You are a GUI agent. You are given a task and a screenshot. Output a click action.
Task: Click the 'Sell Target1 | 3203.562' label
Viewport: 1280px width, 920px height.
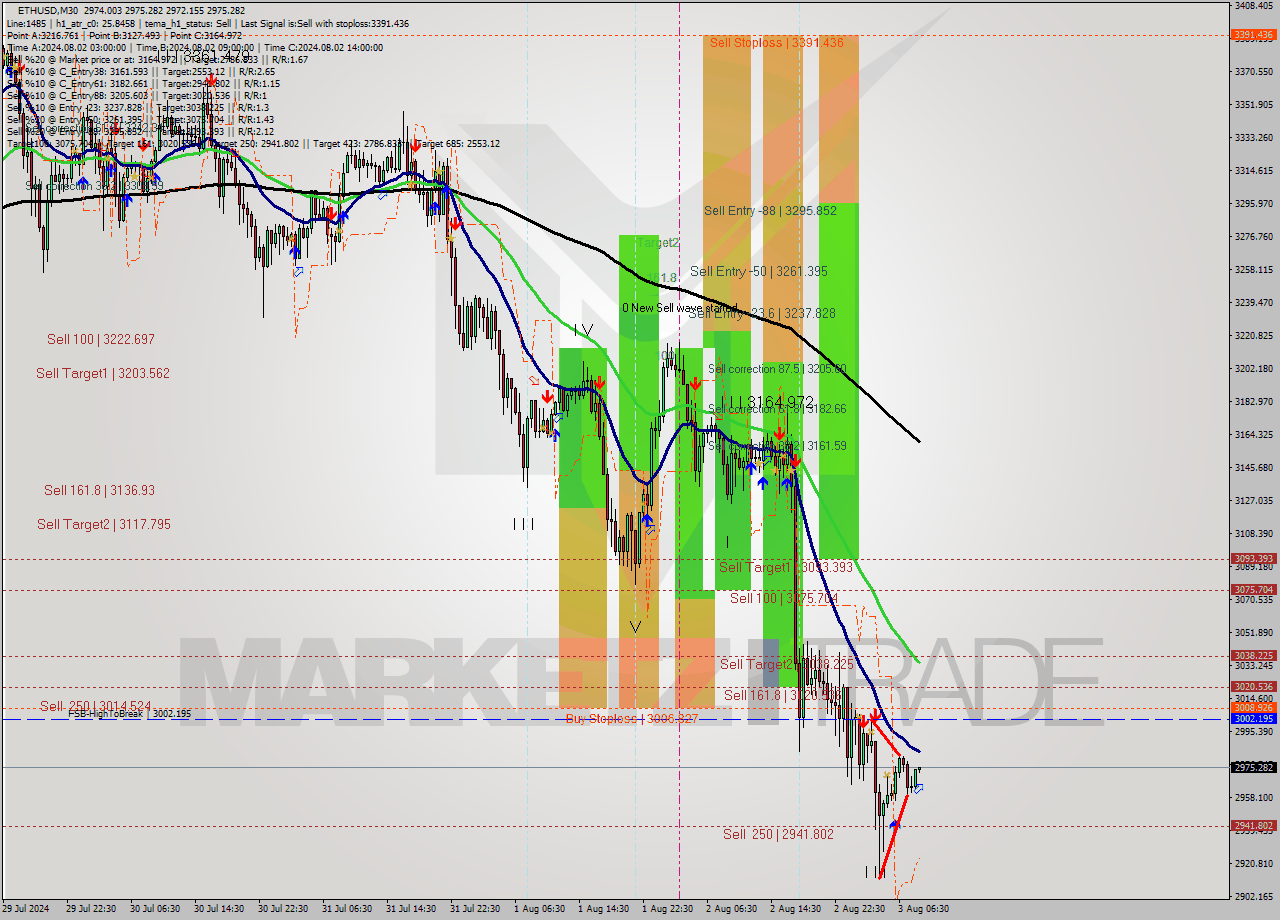tap(103, 373)
